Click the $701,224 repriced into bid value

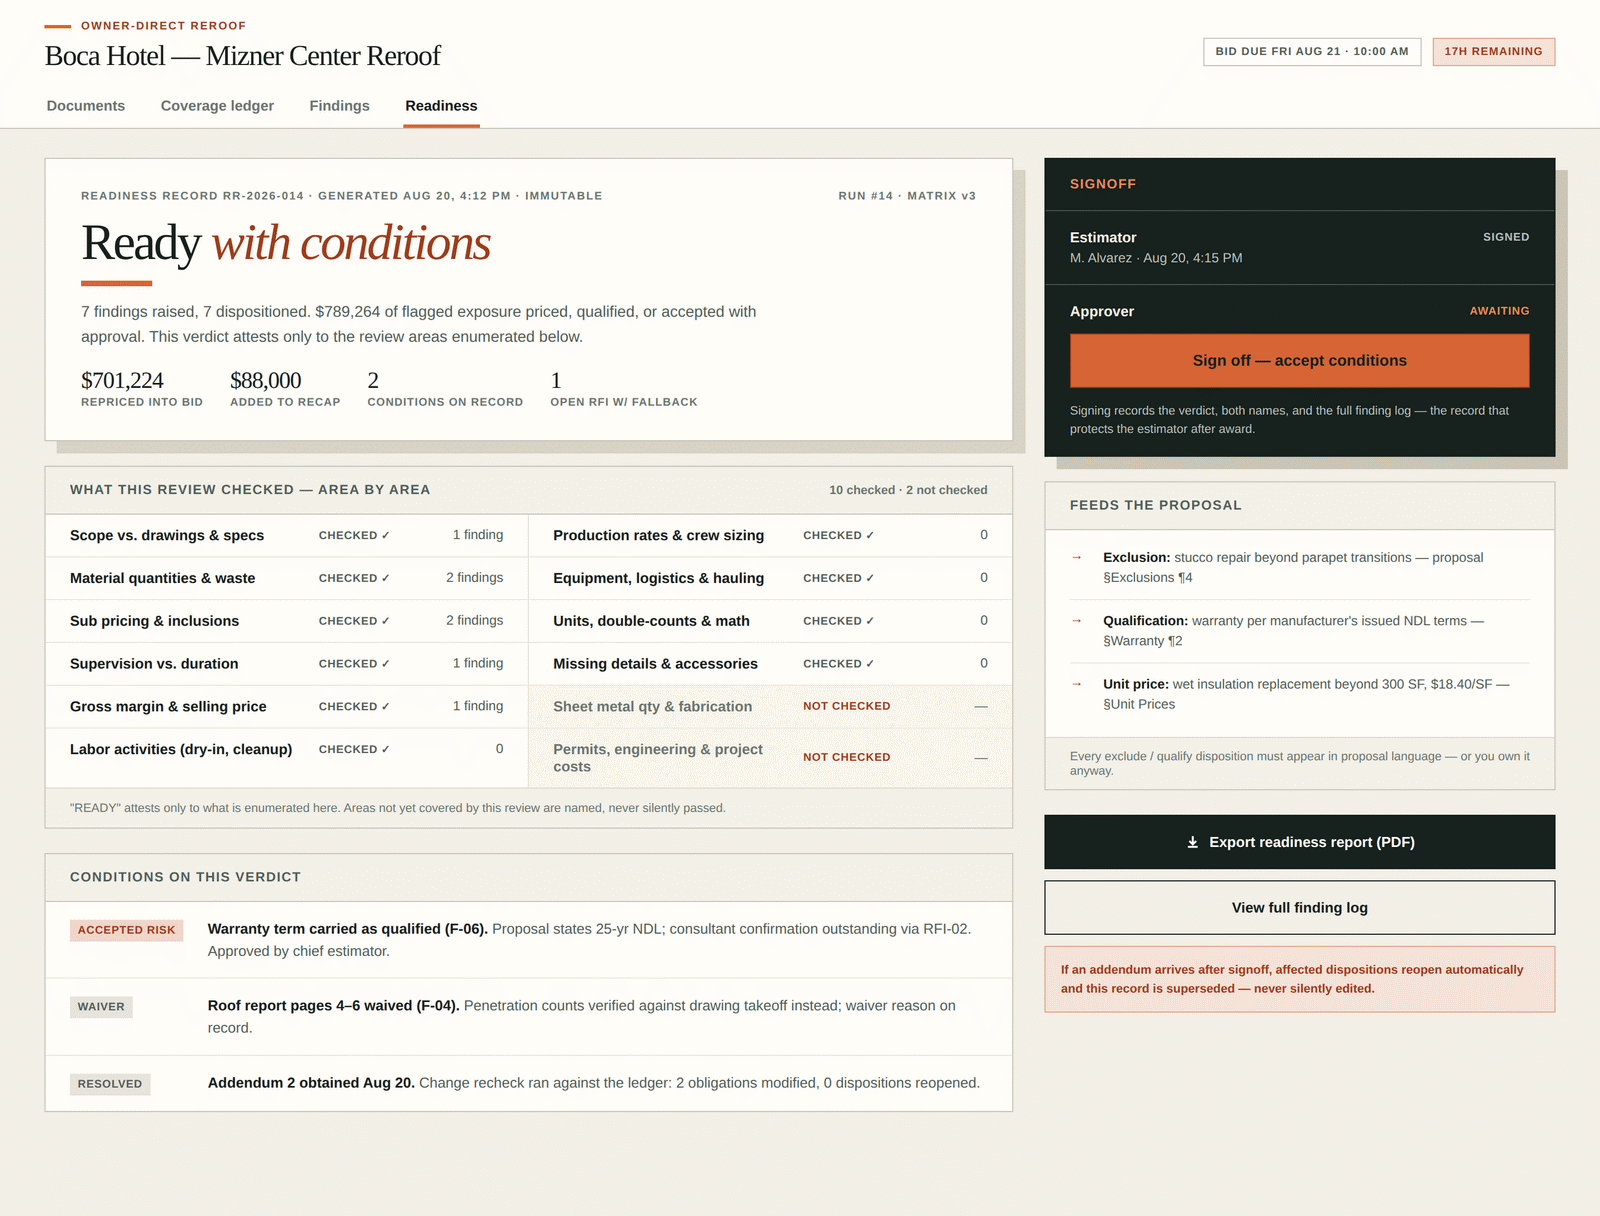point(122,381)
